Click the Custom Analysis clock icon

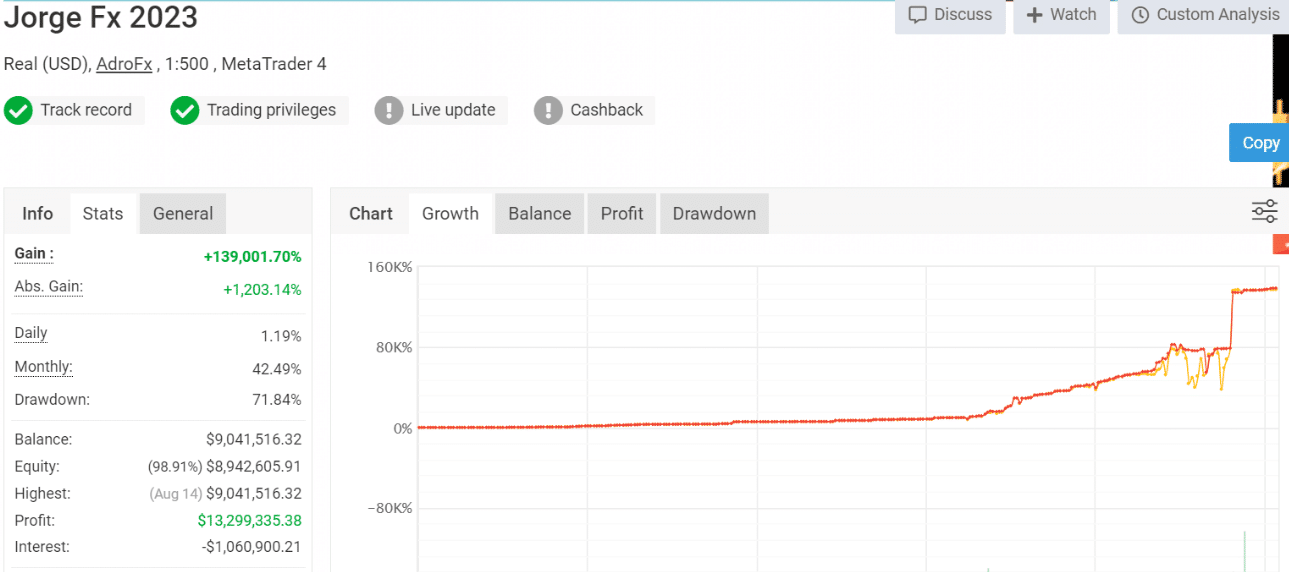pos(1140,15)
